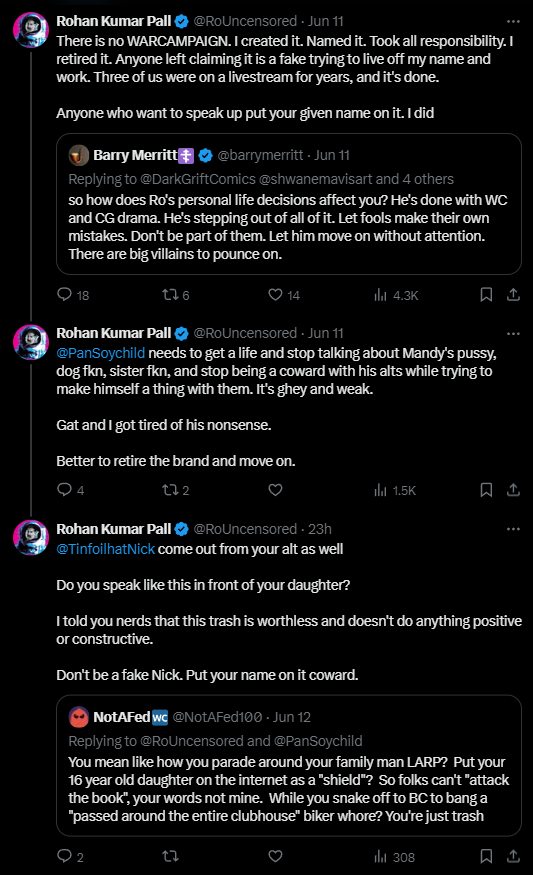View analytics showing 4.3K views

pyautogui.click(x=396, y=295)
